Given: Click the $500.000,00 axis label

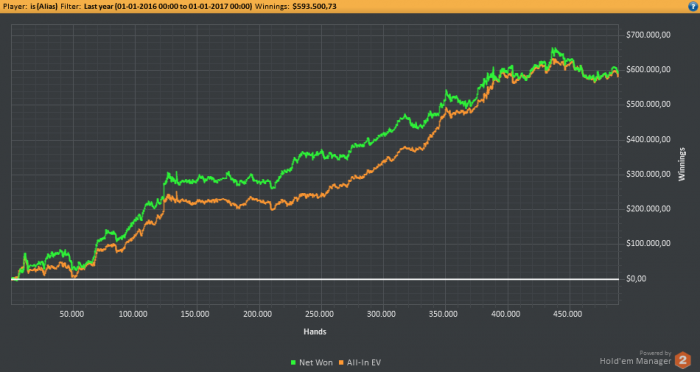Looking at the screenshot, I should 648,104.
